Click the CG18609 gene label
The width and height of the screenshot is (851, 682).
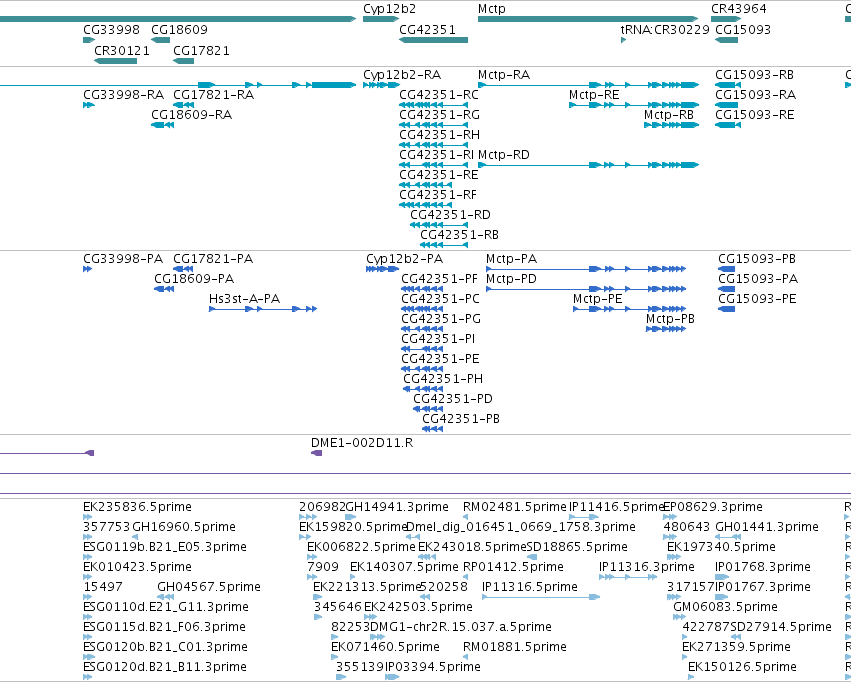pyautogui.click(x=179, y=29)
